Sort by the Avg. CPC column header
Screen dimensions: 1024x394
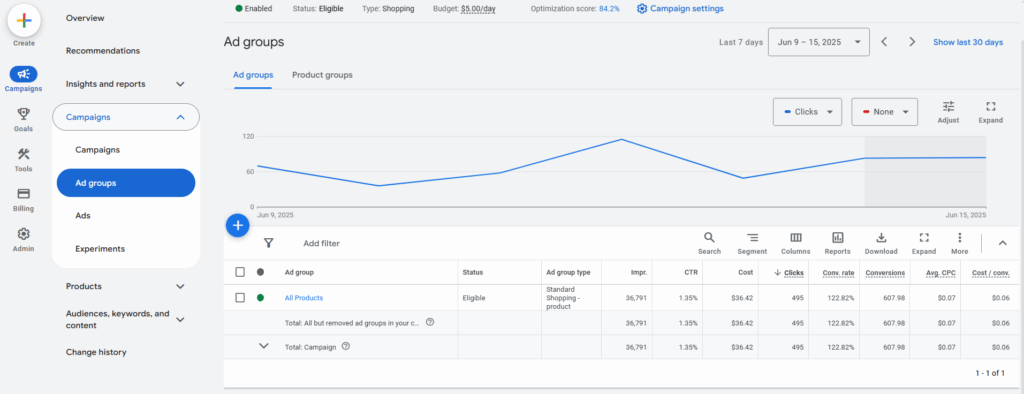click(941, 272)
